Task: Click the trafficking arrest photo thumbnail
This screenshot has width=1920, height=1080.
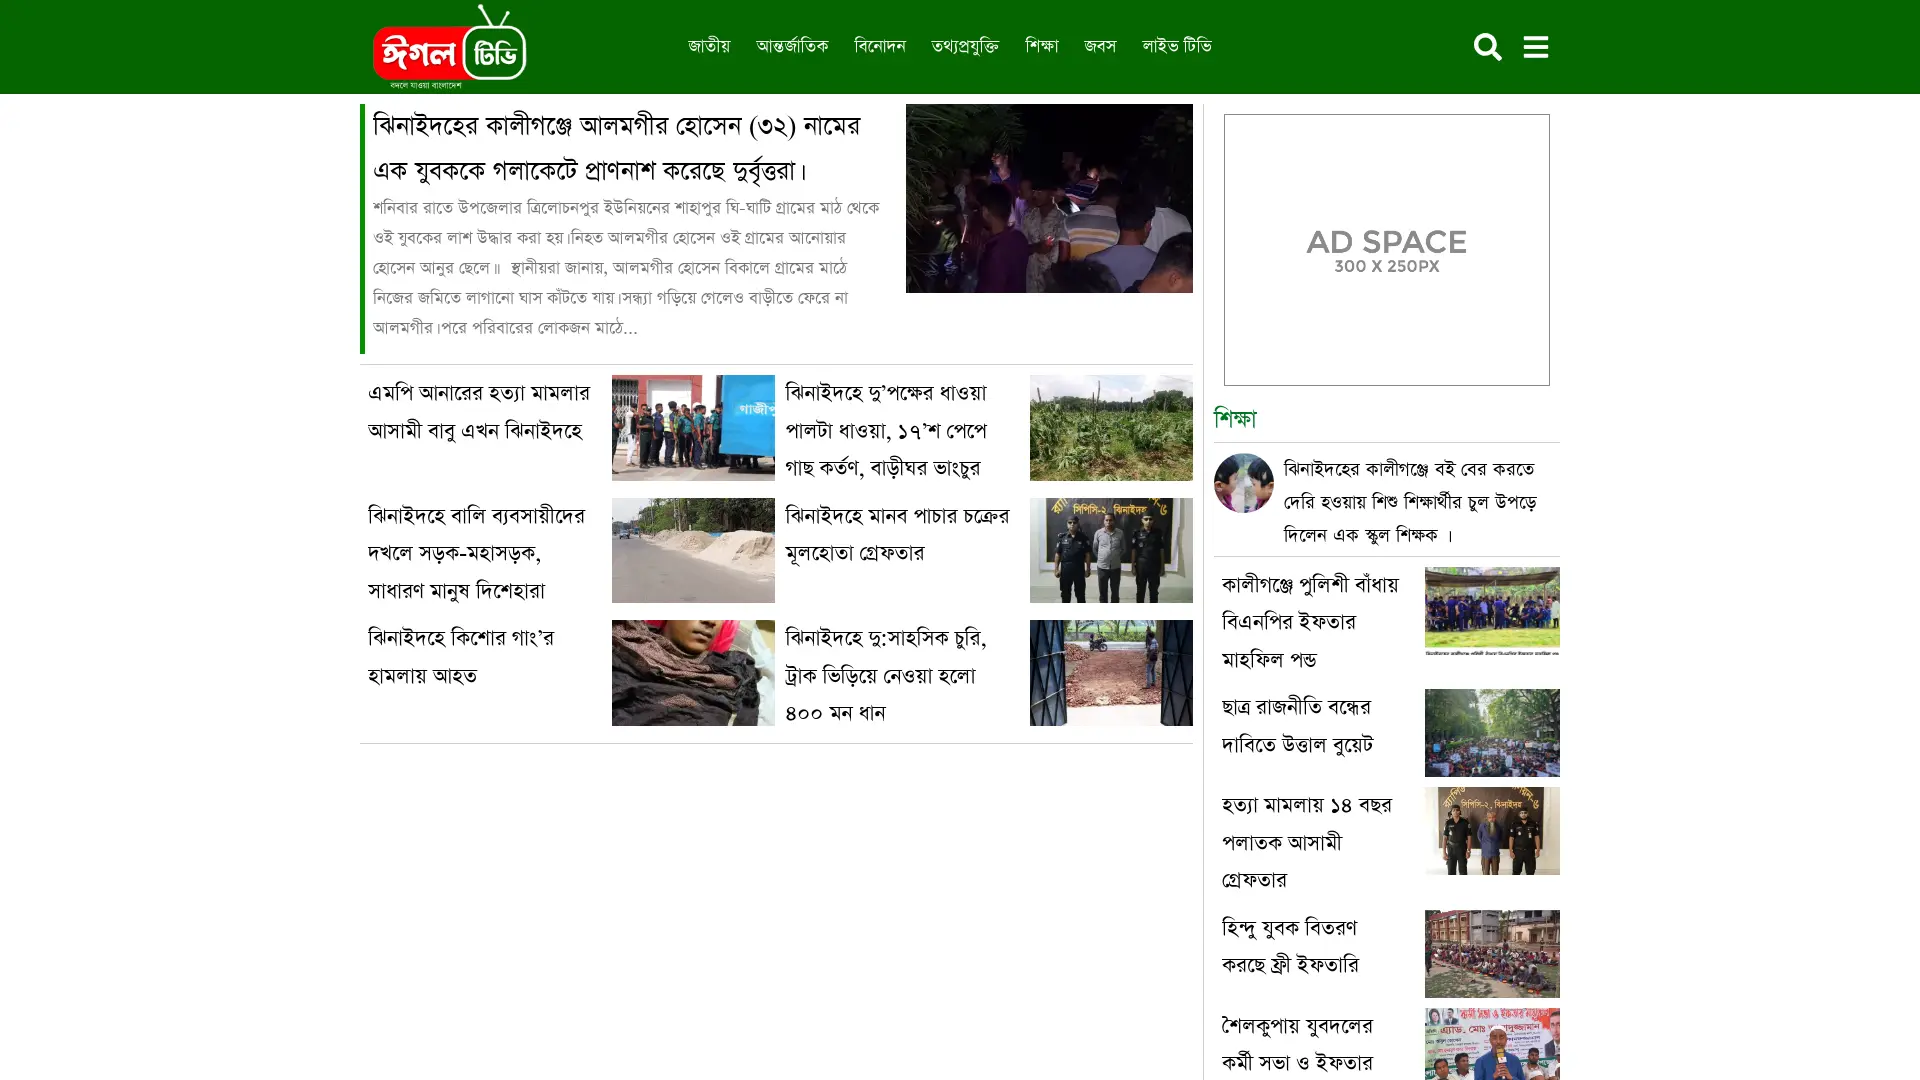Action: 1111,550
